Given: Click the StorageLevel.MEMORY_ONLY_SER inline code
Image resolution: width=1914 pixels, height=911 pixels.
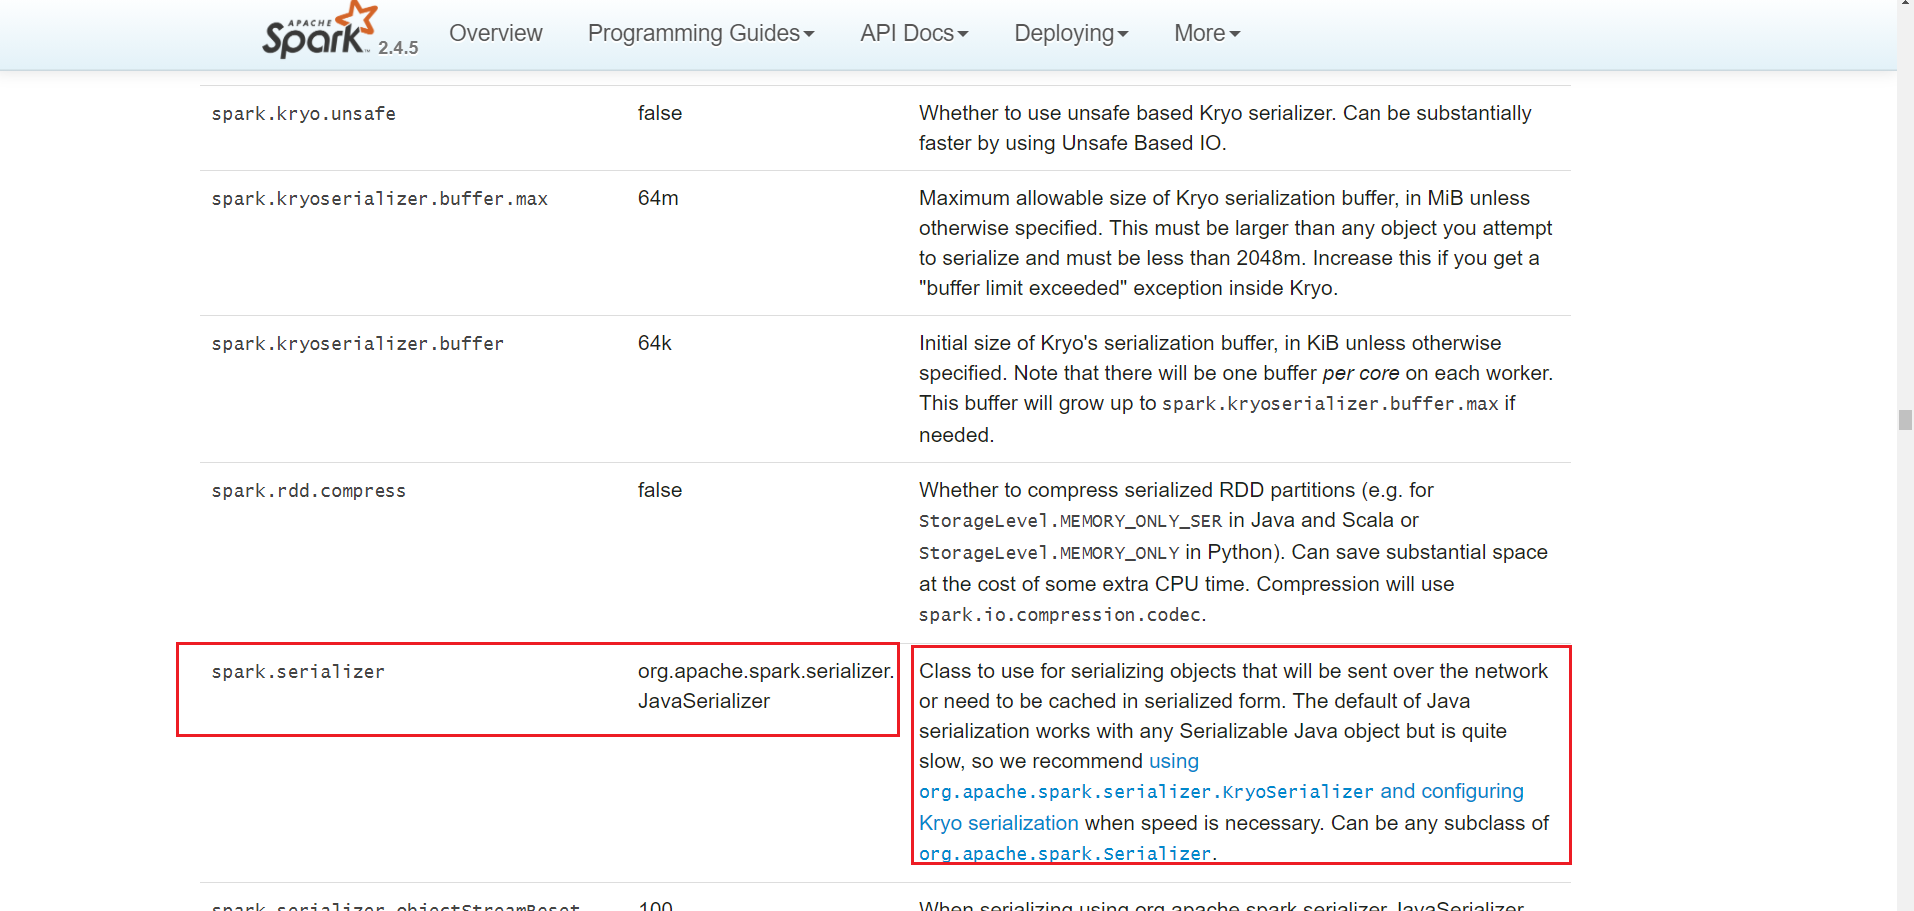Looking at the screenshot, I should click(1070, 521).
